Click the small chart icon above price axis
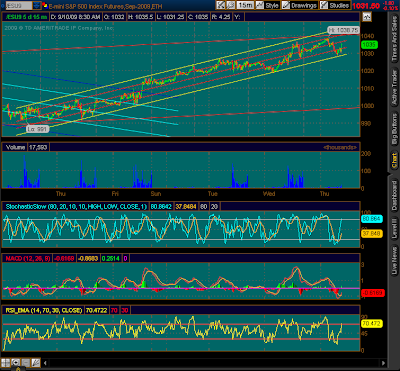This screenshot has height=371, width=400. (x=366, y=17)
